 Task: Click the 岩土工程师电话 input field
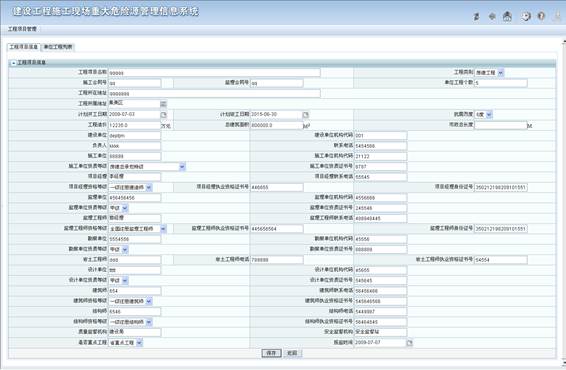tap(277, 260)
